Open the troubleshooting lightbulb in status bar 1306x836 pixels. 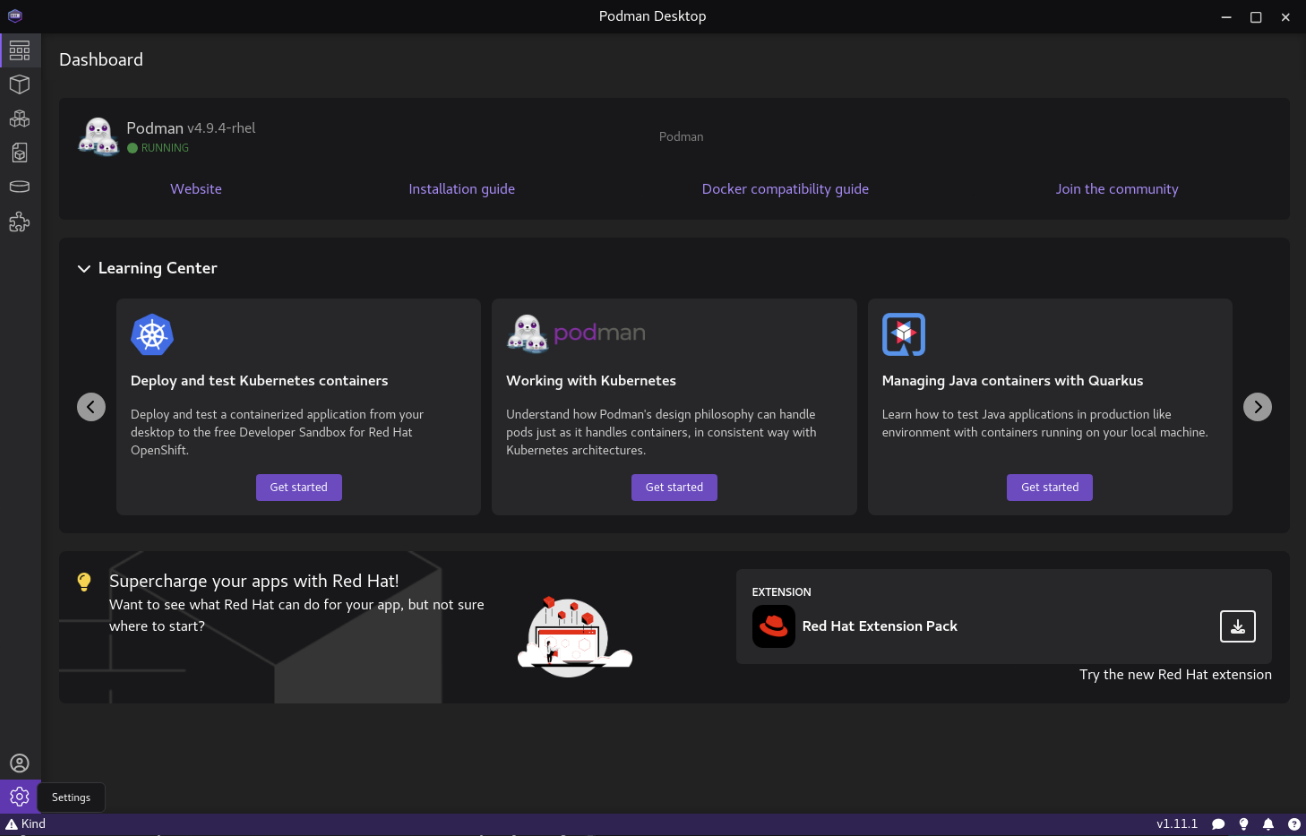coord(1244,824)
